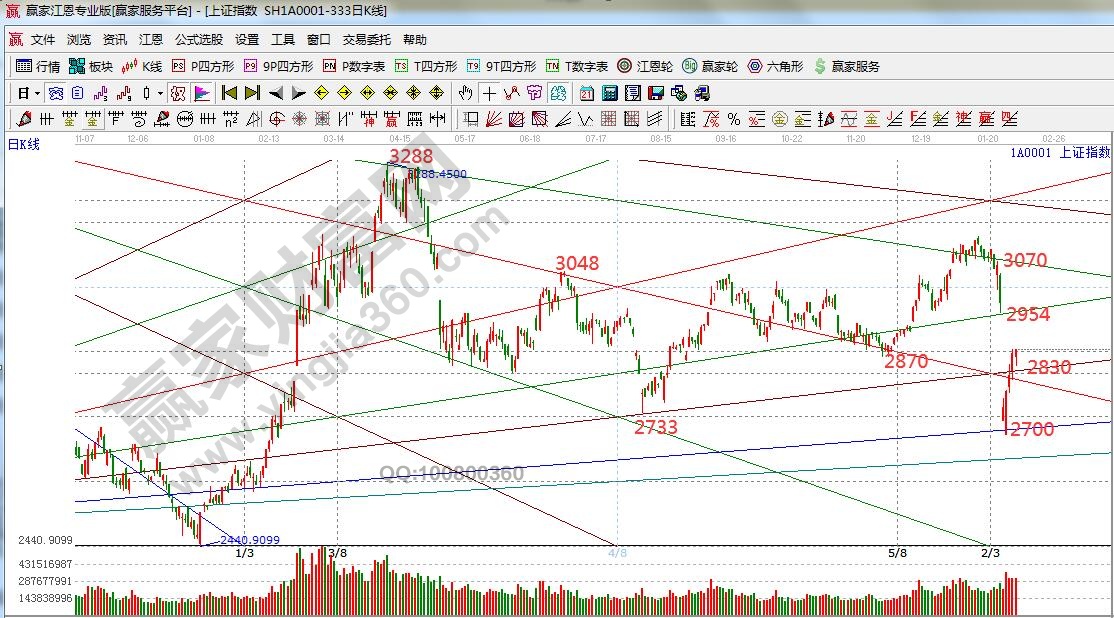The height and width of the screenshot is (618, 1114).
Task: Open the calculator tool icon
Action: tap(609, 93)
